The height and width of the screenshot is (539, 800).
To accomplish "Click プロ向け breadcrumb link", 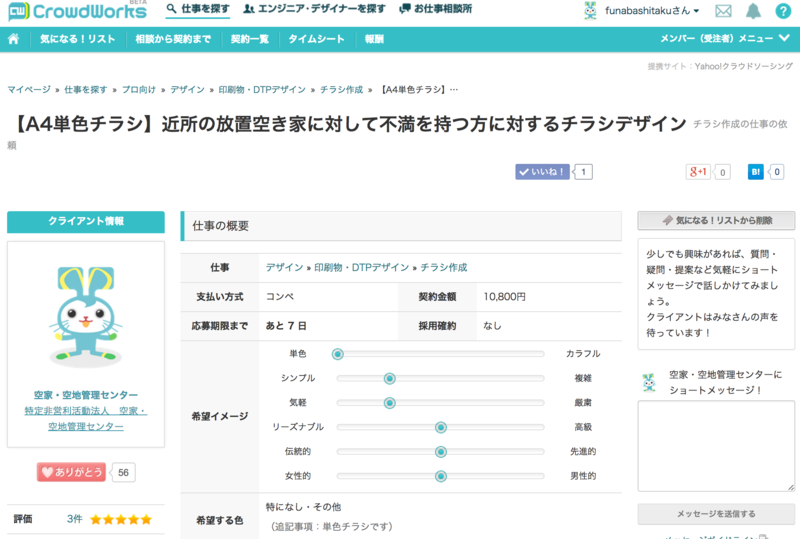I will [139, 90].
